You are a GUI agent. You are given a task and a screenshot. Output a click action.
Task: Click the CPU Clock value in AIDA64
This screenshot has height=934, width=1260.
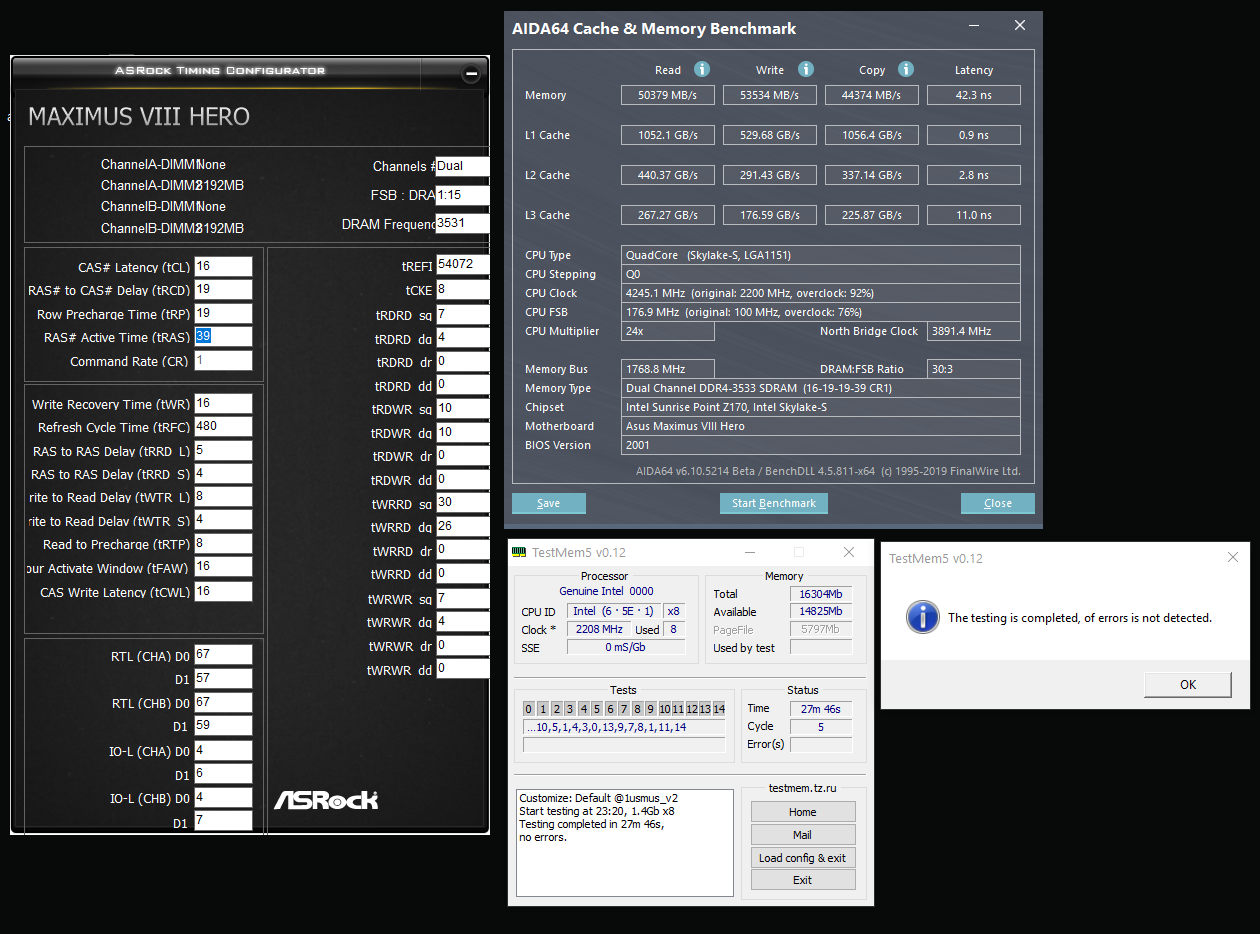coord(821,293)
